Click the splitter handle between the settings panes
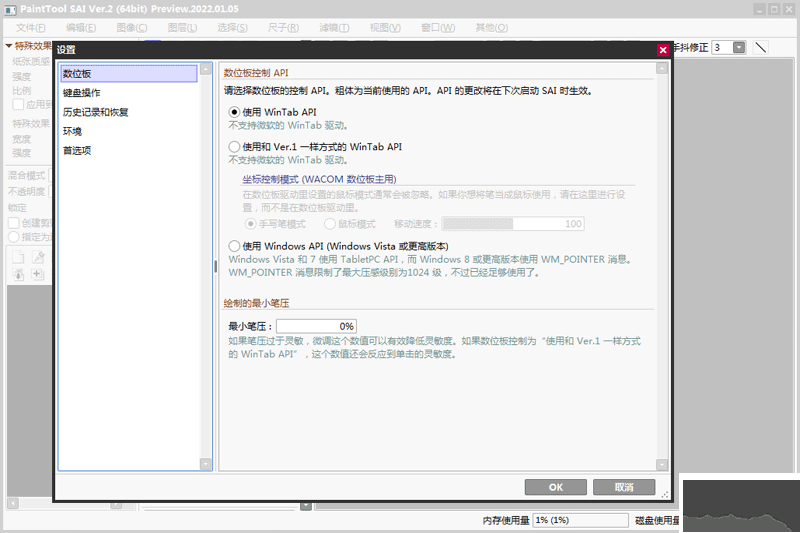 pos(215,266)
